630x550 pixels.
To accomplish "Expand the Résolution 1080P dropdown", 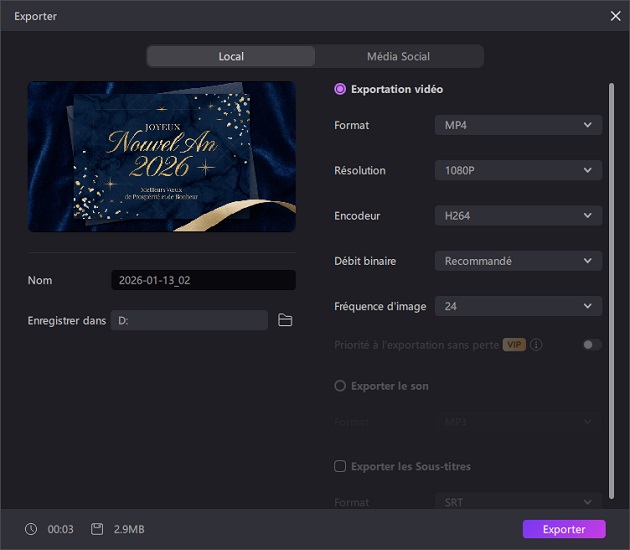I will 518,171.
